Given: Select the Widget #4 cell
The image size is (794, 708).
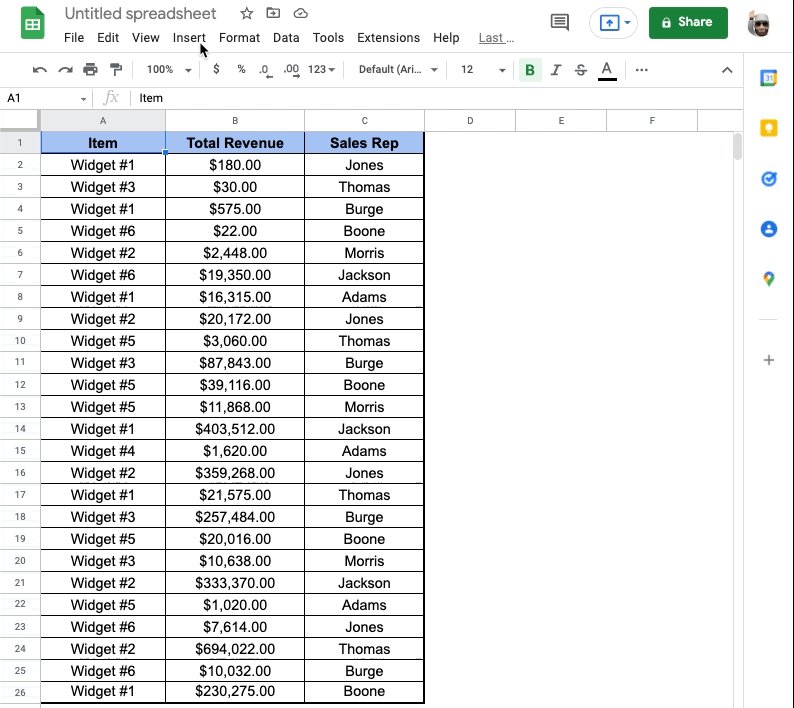Looking at the screenshot, I should pyautogui.click(x=103, y=451).
